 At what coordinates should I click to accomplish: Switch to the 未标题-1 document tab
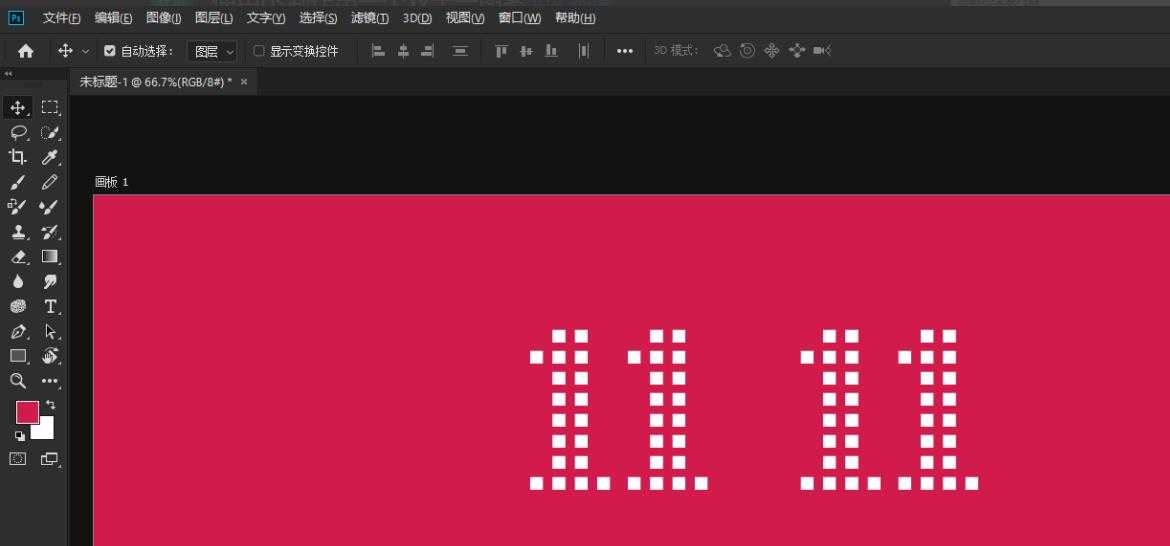155,81
